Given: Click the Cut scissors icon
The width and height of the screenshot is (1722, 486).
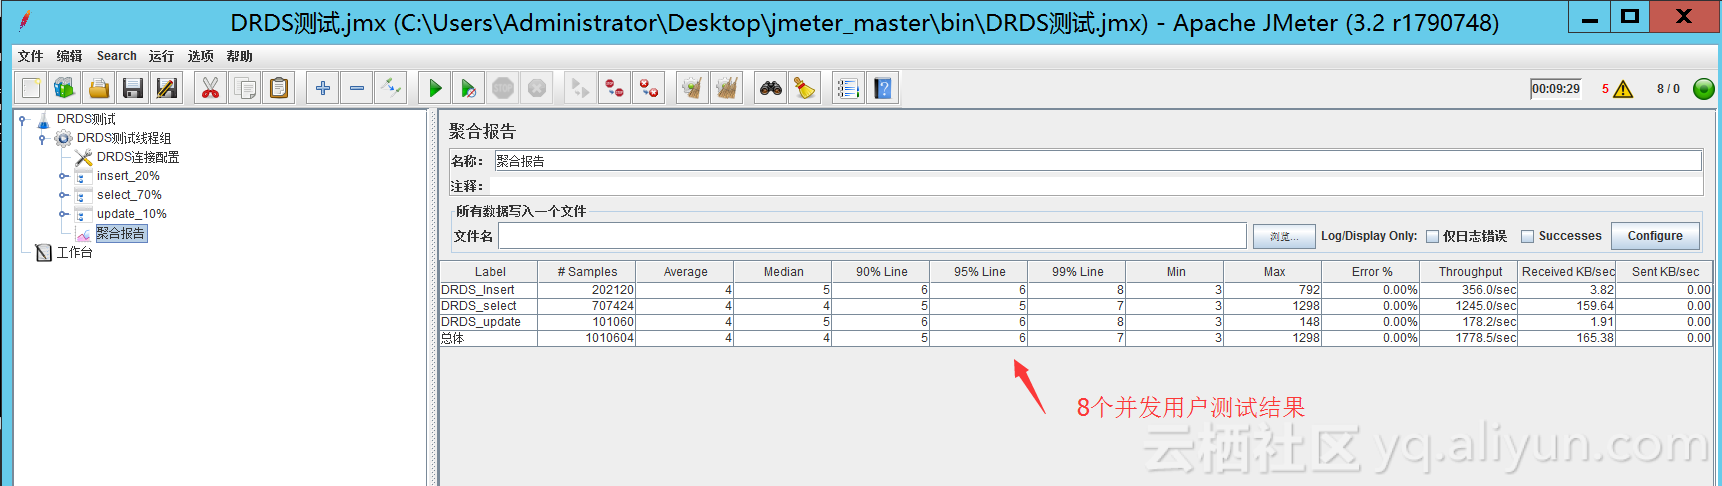Looking at the screenshot, I should pyautogui.click(x=210, y=88).
